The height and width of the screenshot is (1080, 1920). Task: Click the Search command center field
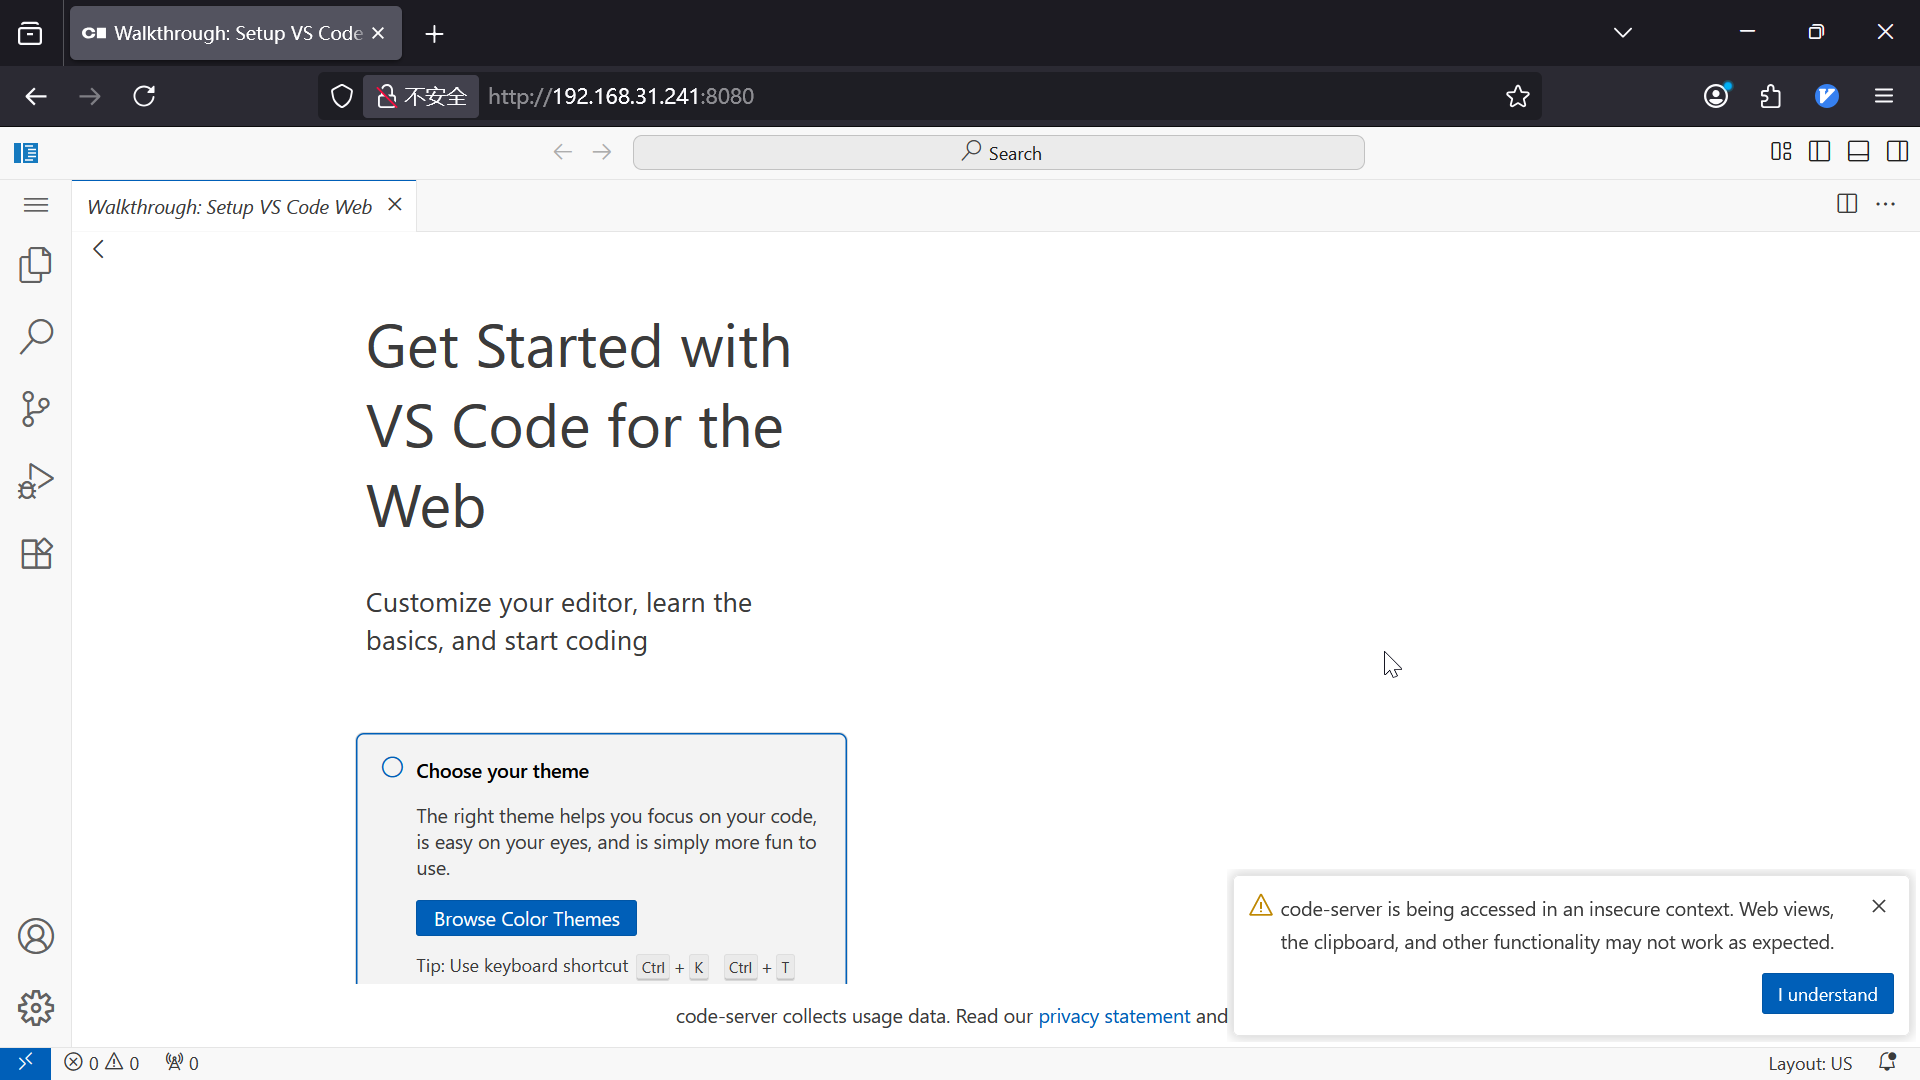(x=998, y=152)
